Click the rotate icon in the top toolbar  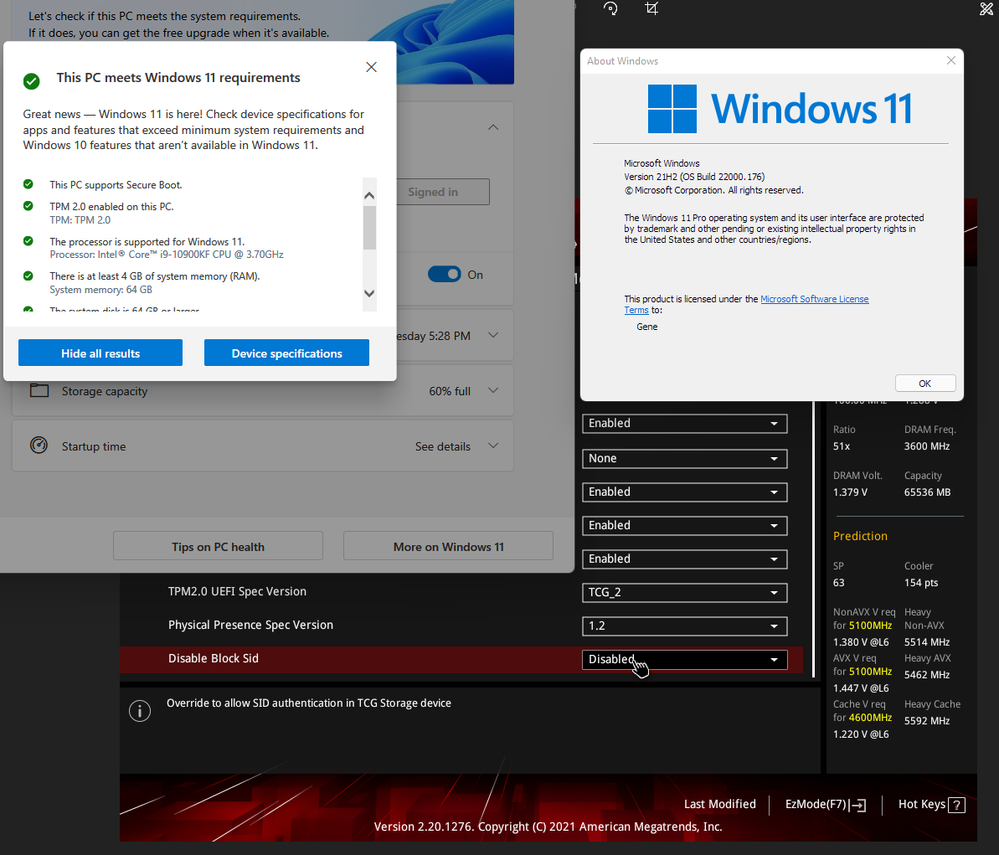(x=610, y=8)
